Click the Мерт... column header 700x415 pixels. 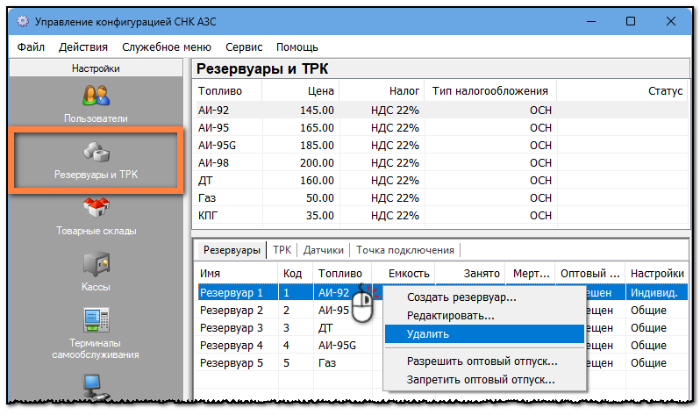pyautogui.click(x=530, y=273)
